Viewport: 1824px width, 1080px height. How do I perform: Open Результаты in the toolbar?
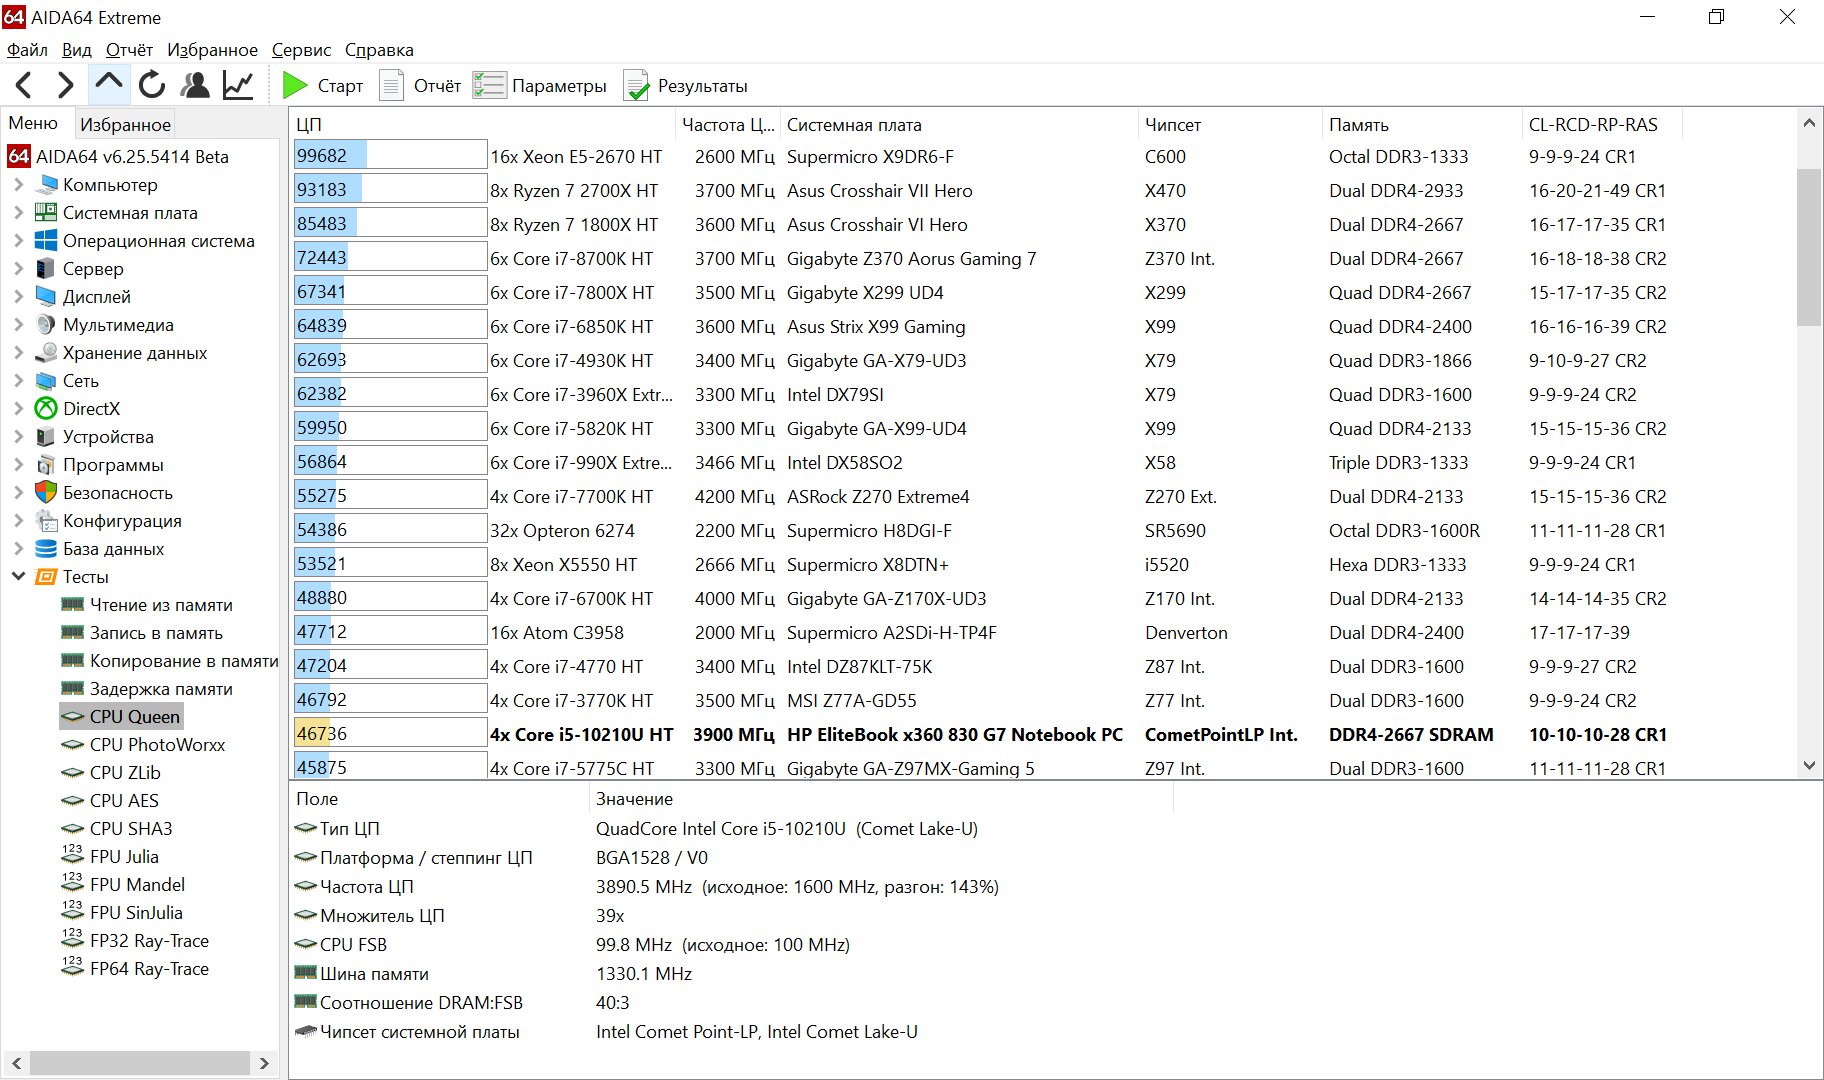click(686, 86)
